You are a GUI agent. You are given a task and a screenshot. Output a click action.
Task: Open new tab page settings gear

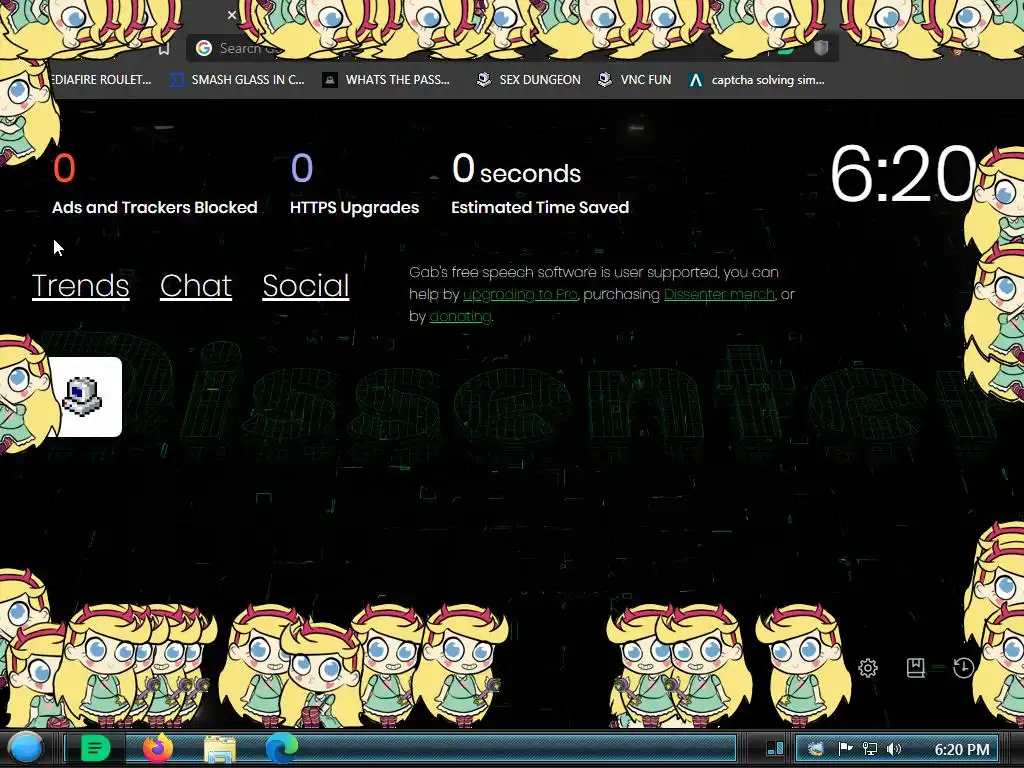[x=868, y=667]
